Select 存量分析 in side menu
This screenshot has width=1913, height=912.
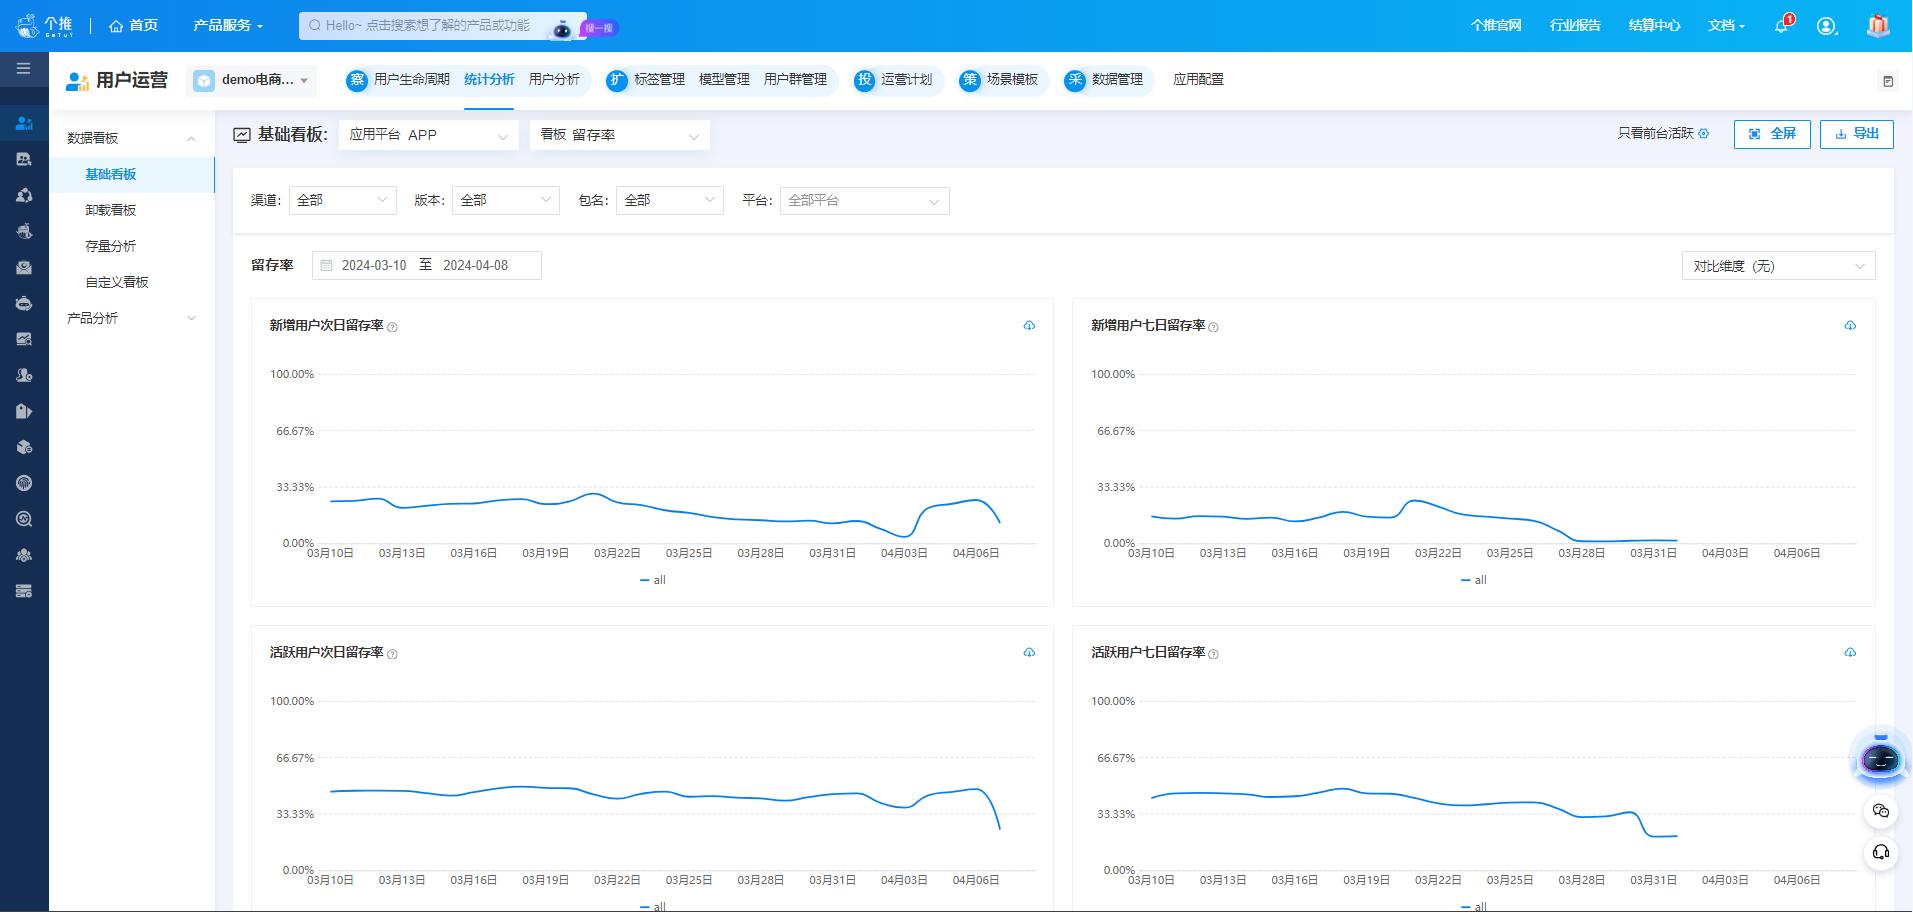click(132, 246)
